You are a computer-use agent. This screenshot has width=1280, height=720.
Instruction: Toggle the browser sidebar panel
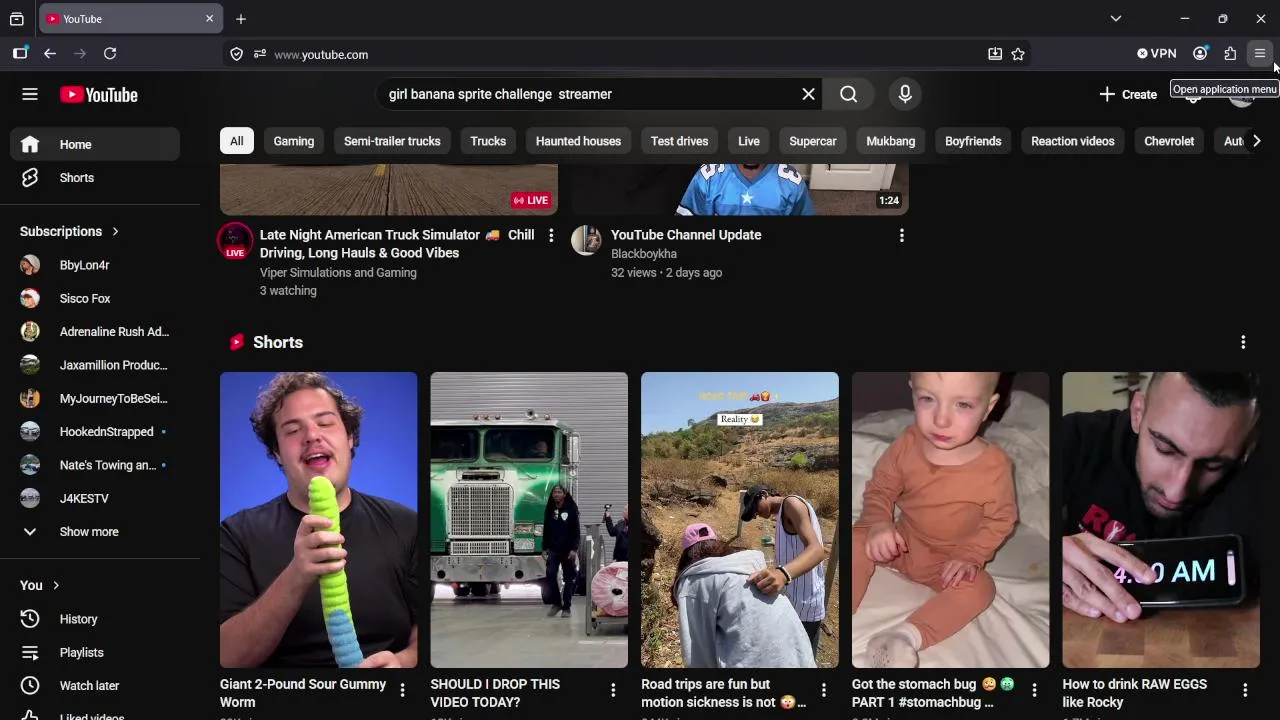point(20,54)
